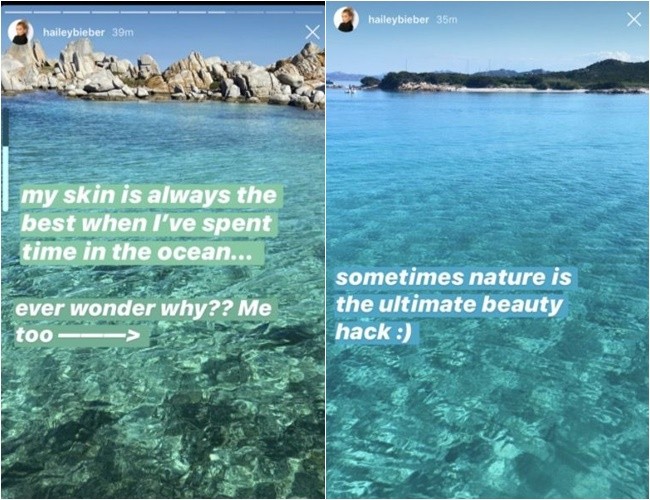Image resolution: width=650 pixels, height=500 pixels.
Task: Jump to the first story progress segment
Action: 18,12
